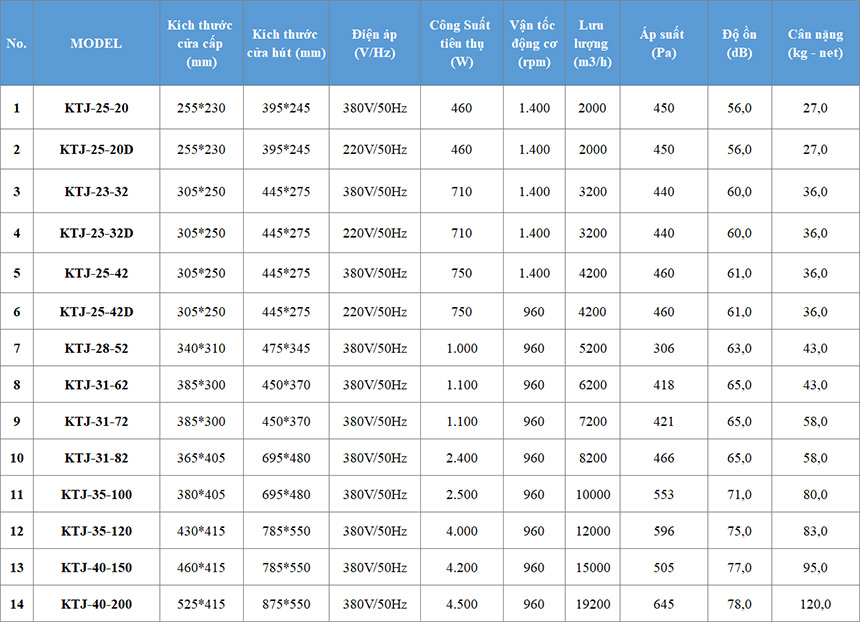The width and height of the screenshot is (860, 622).
Task: Click the Áp suất (Pa) header
Action: [663, 43]
